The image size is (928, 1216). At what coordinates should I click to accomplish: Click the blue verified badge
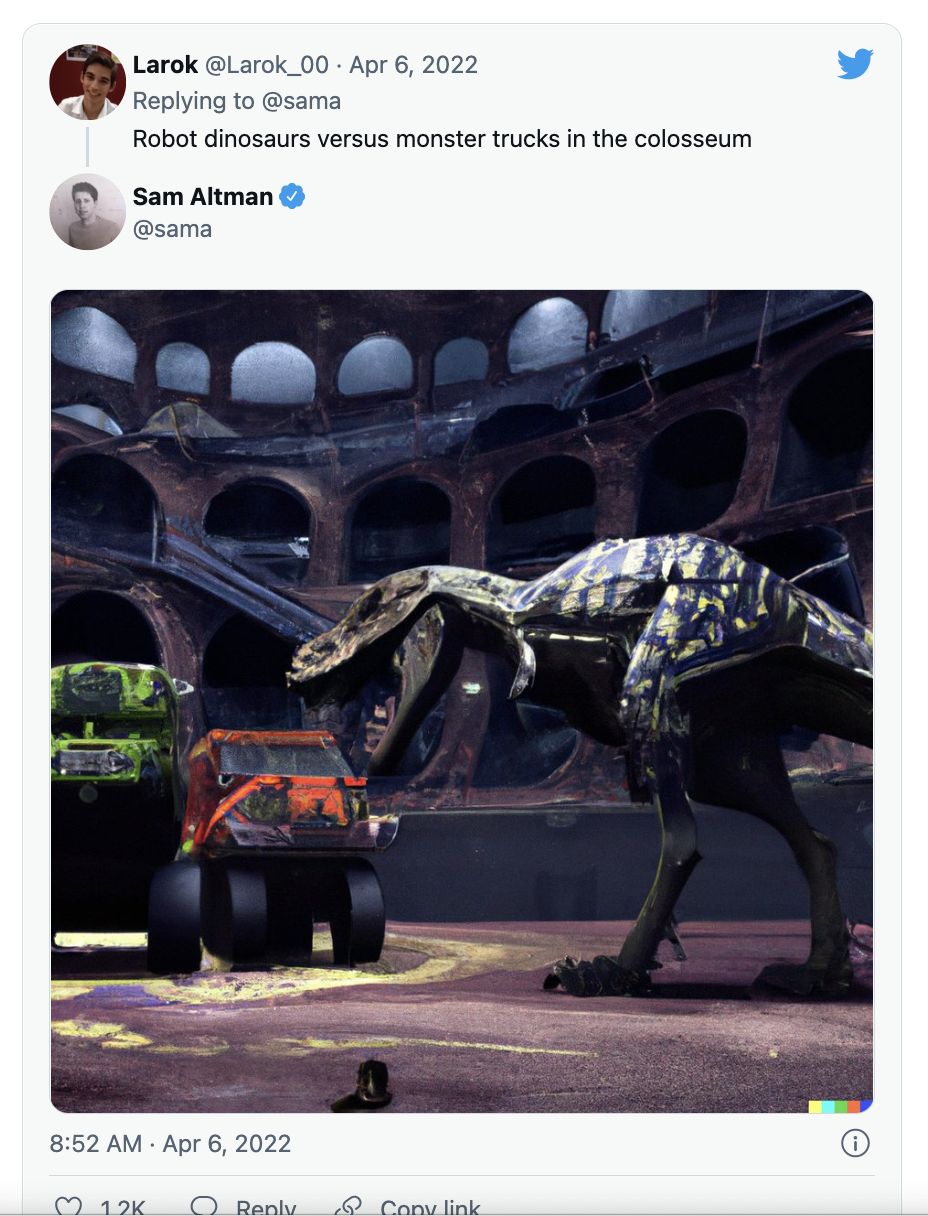[x=292, y=197]
